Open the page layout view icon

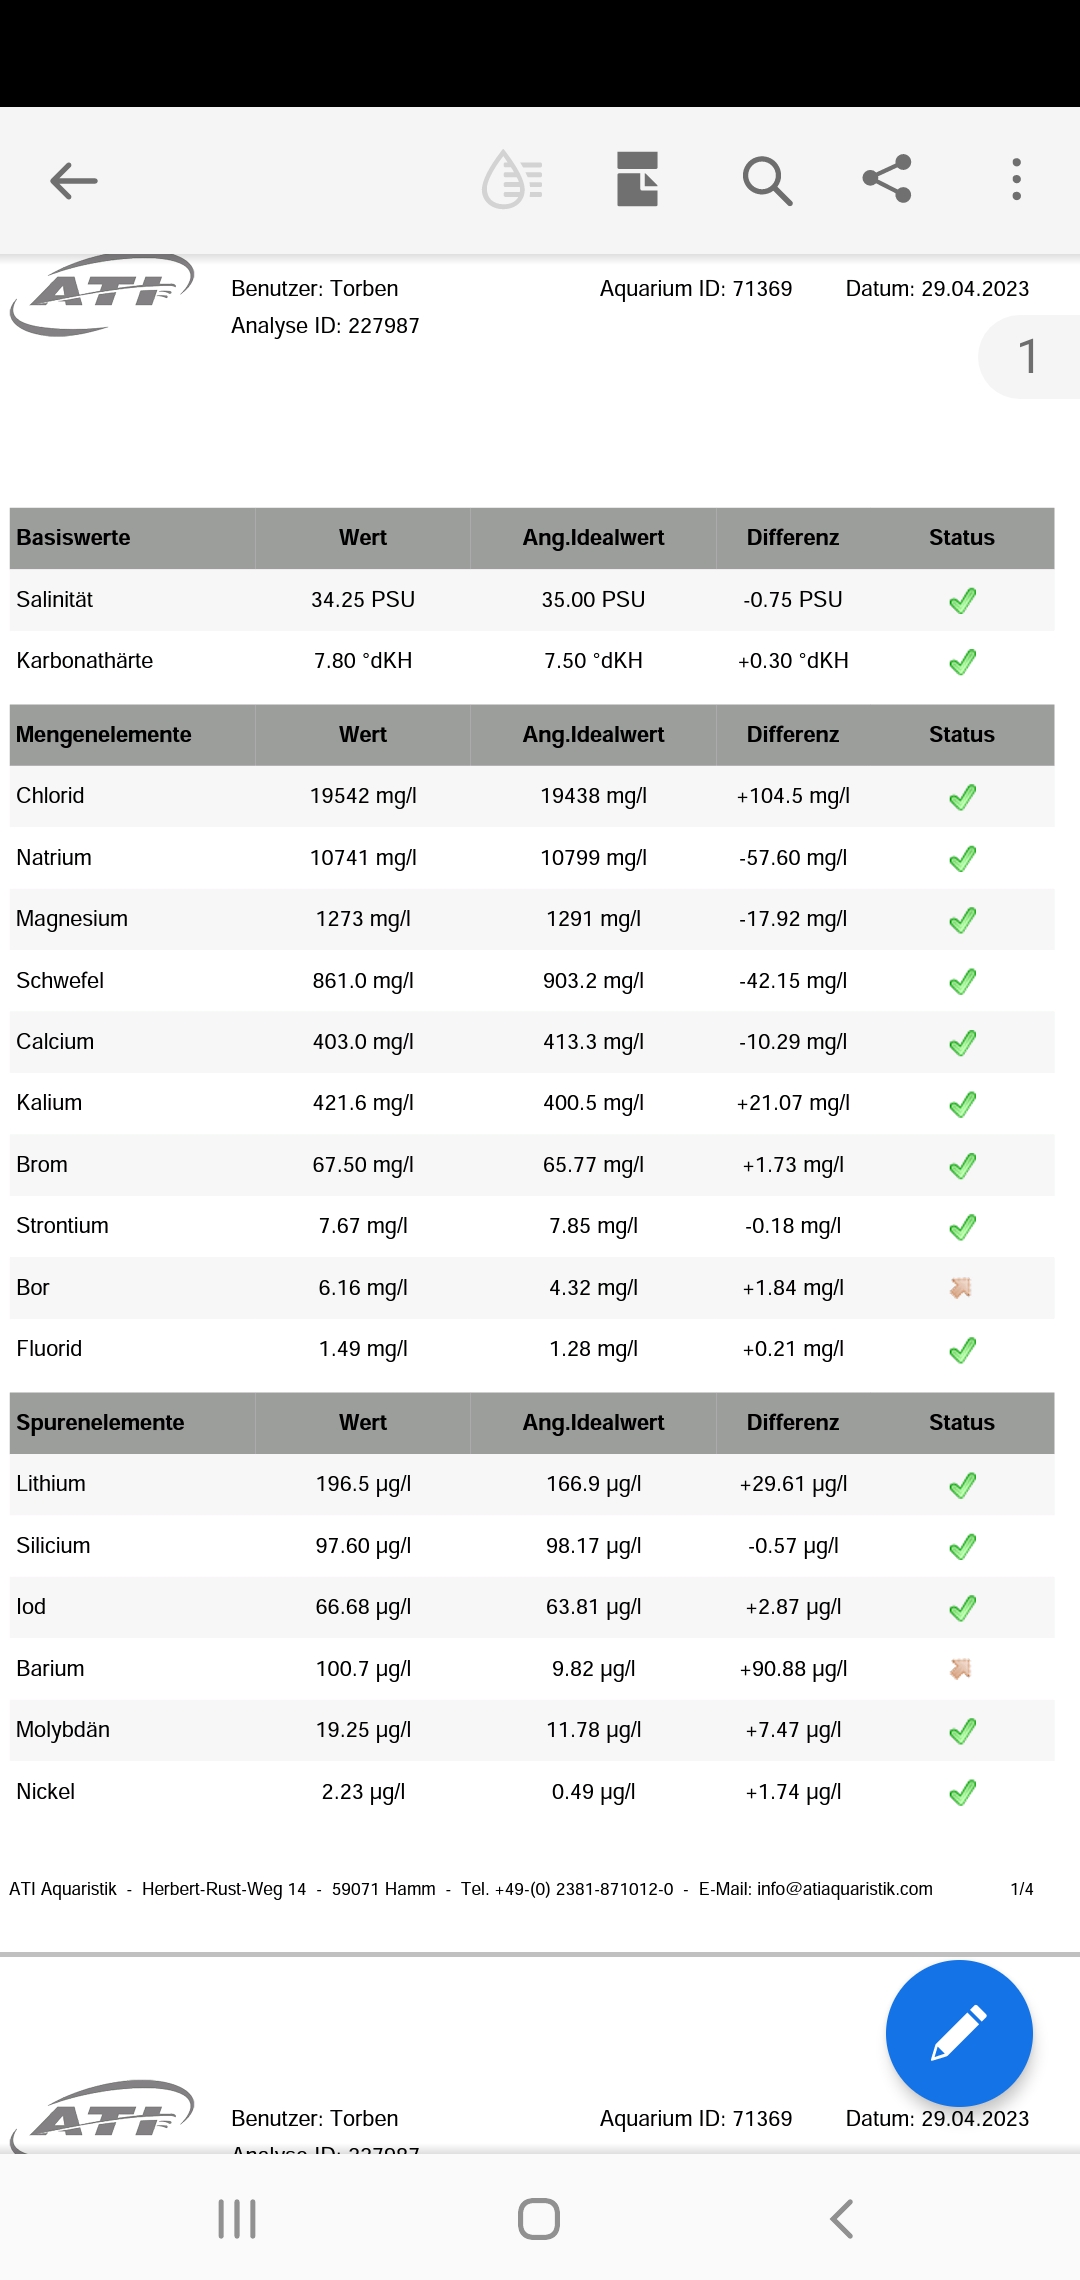638,180
